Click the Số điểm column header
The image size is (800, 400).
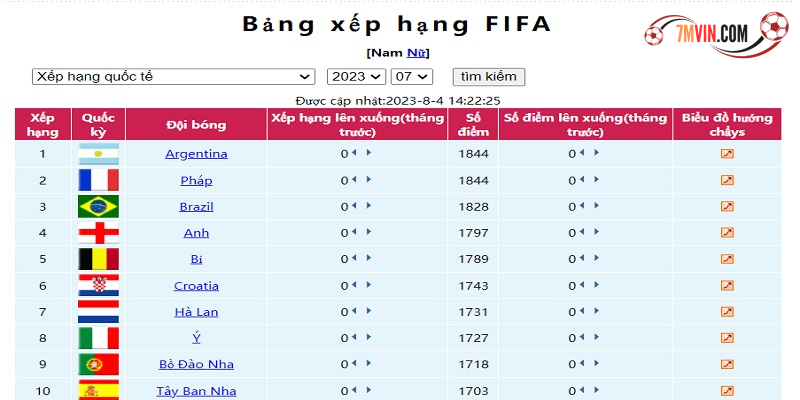pos(473,125)
